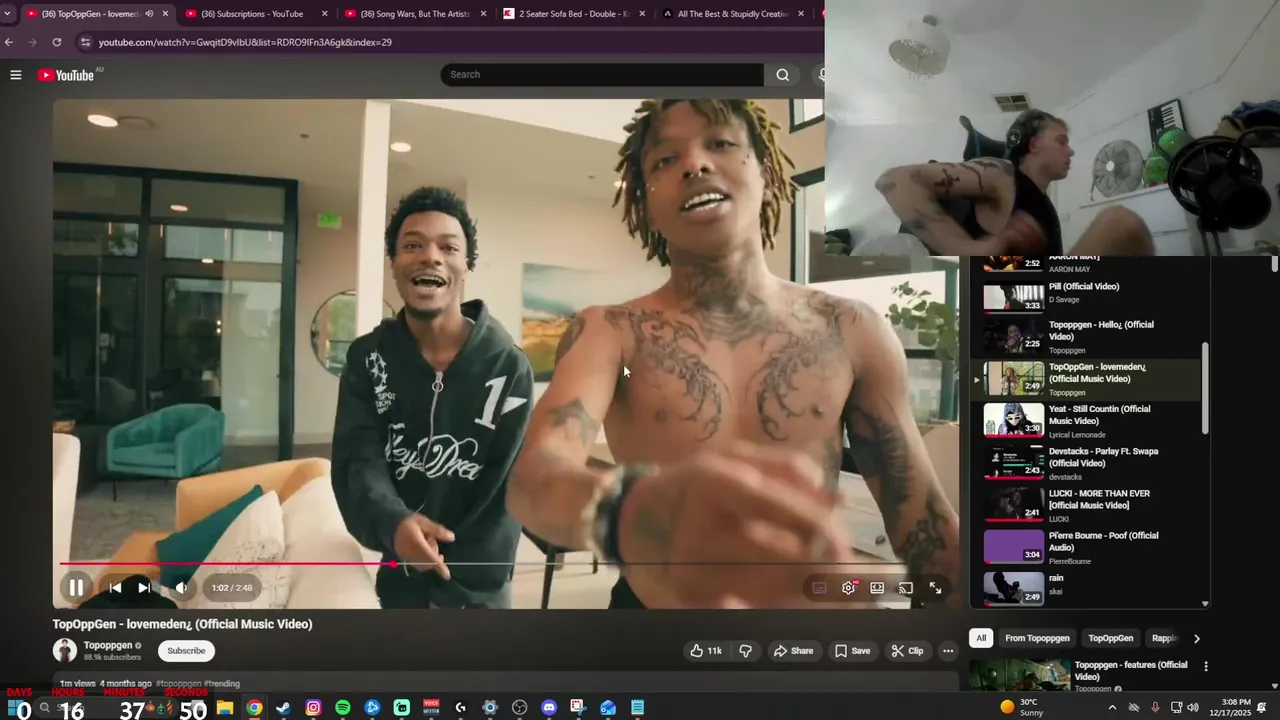Image resolution: width=1280 pixels, height=720 pixels.
Task: Select the All filter chip
Action: [981, 638]
